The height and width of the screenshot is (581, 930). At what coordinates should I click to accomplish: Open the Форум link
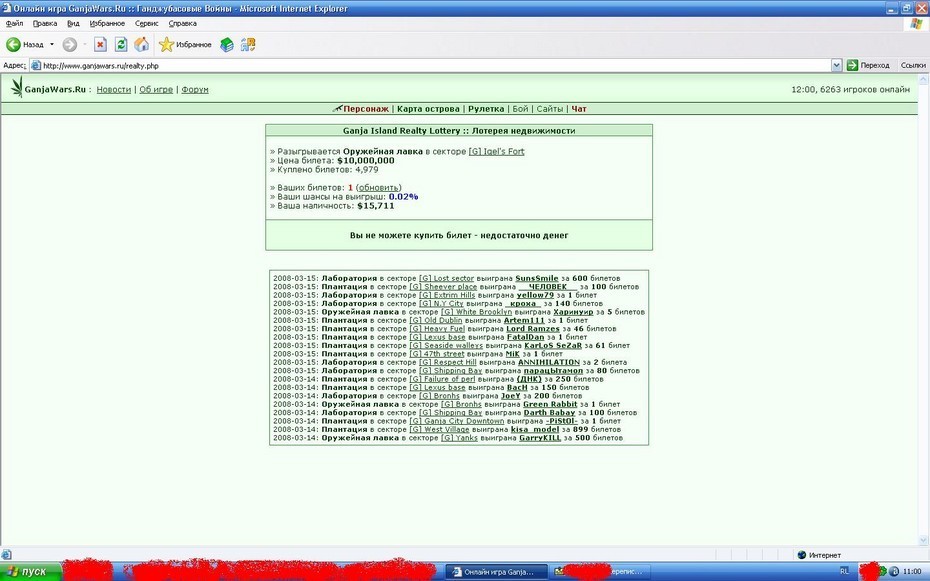click(195, 90)
